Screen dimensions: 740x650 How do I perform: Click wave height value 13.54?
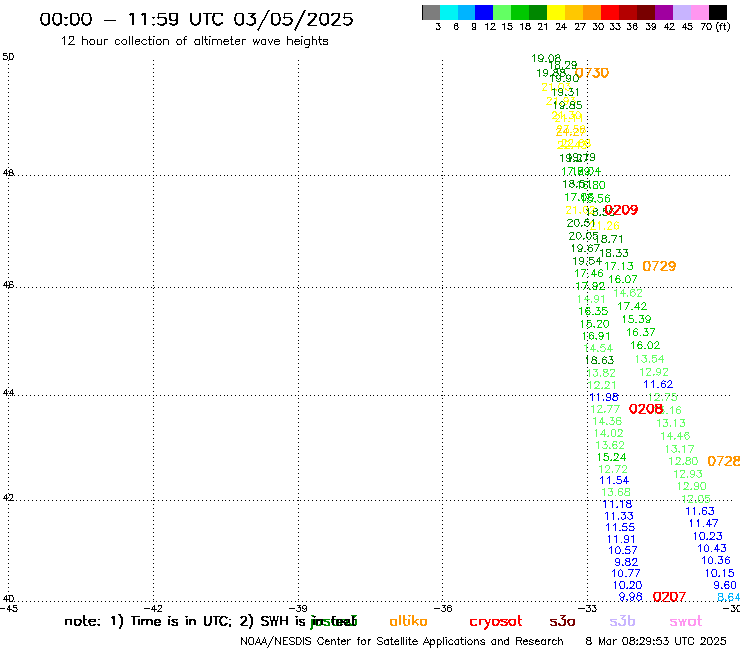coord(649,359)
